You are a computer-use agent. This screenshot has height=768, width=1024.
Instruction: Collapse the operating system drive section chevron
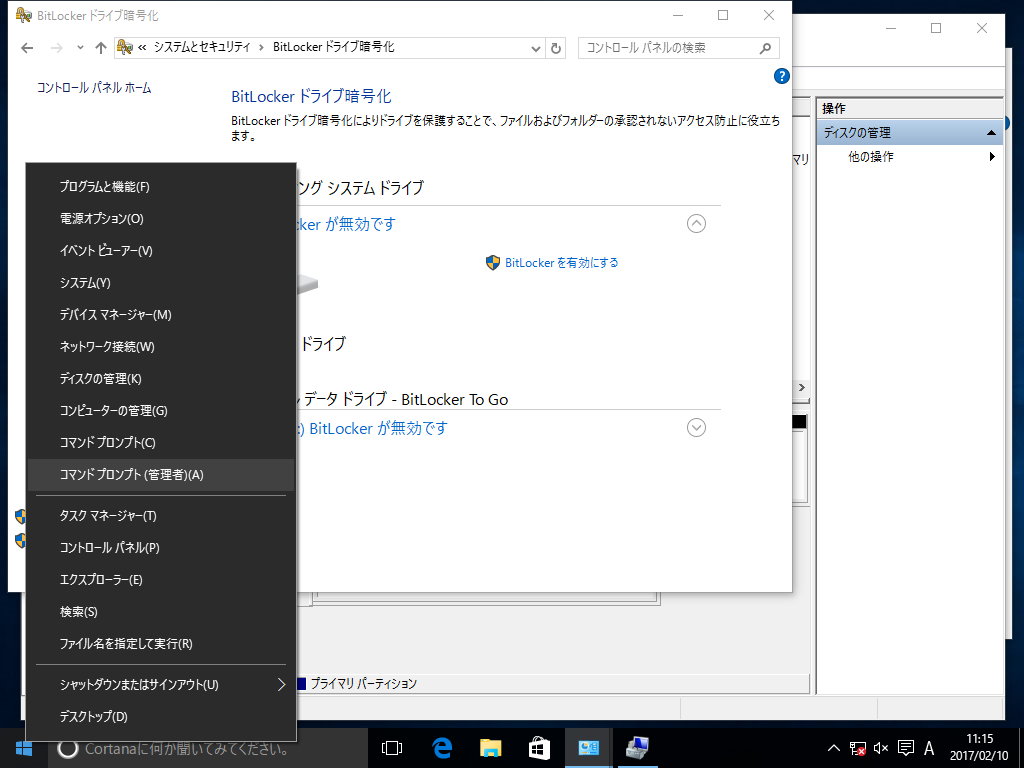point(696,224)
